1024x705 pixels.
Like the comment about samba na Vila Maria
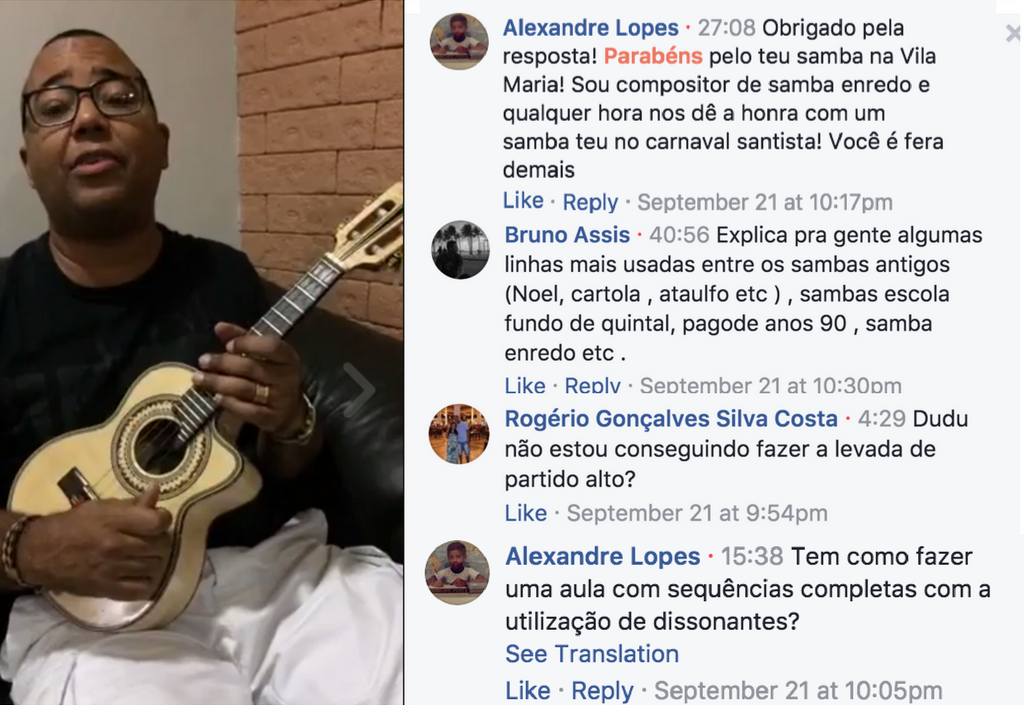523,201
